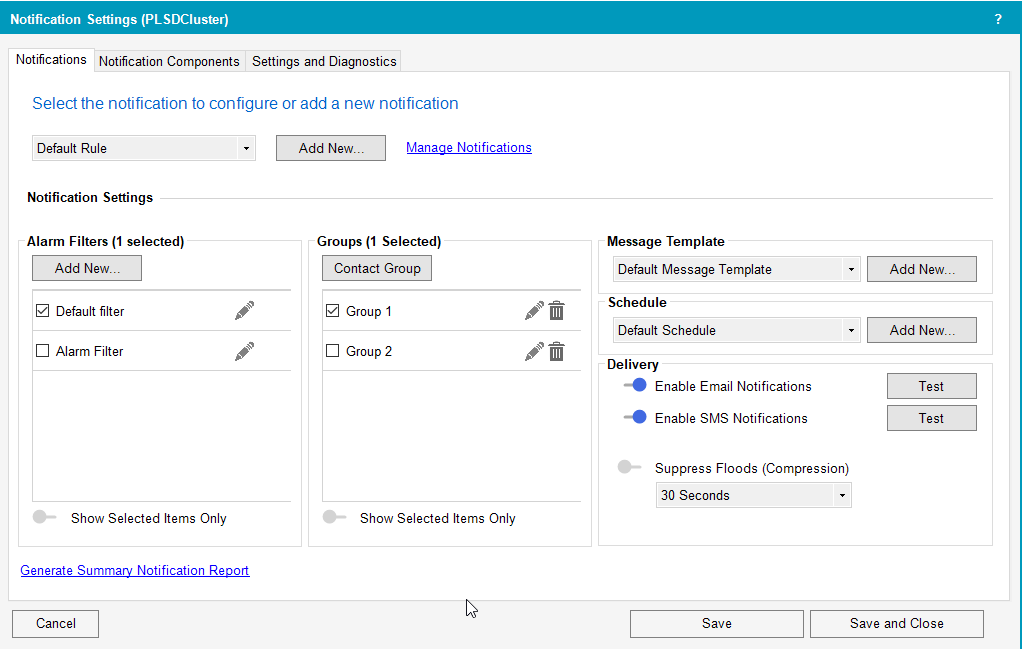
Task: Uncheck the Default filter checkbox
Action: point(42,311)
